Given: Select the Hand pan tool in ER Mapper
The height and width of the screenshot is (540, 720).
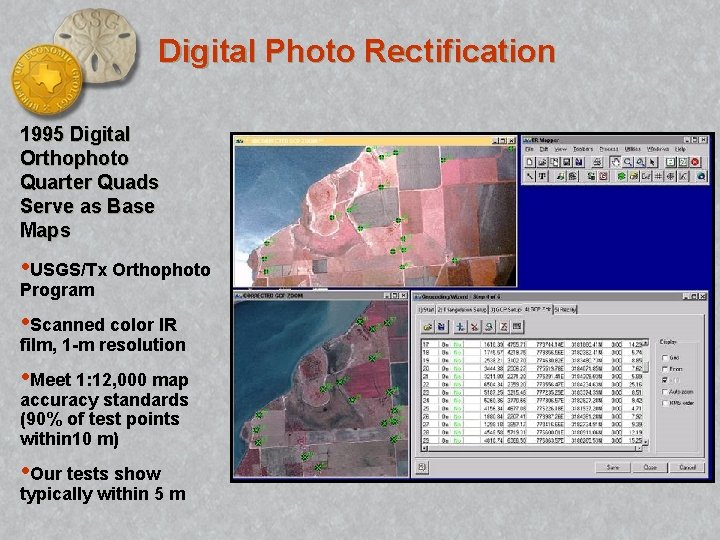Looking at the screenshot, I should [615, 162].
